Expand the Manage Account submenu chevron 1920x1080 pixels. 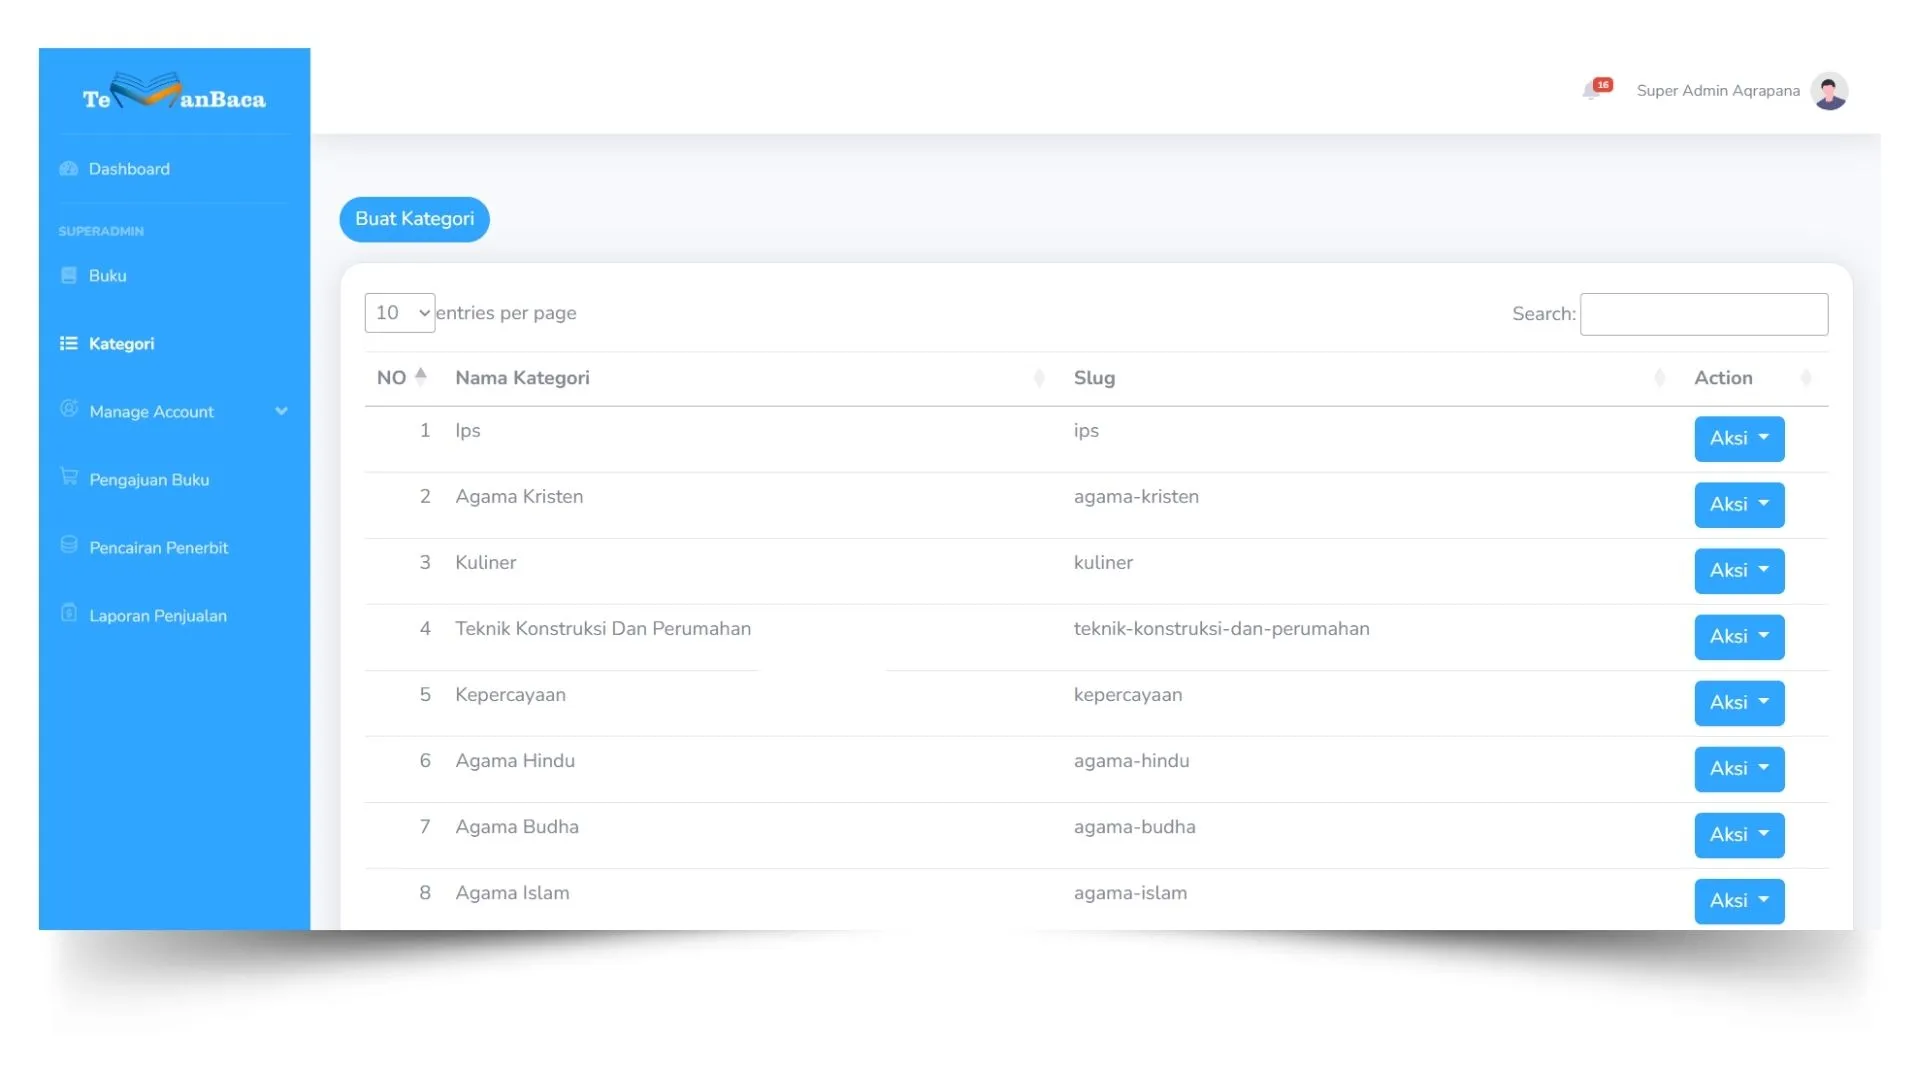(281, 411)
